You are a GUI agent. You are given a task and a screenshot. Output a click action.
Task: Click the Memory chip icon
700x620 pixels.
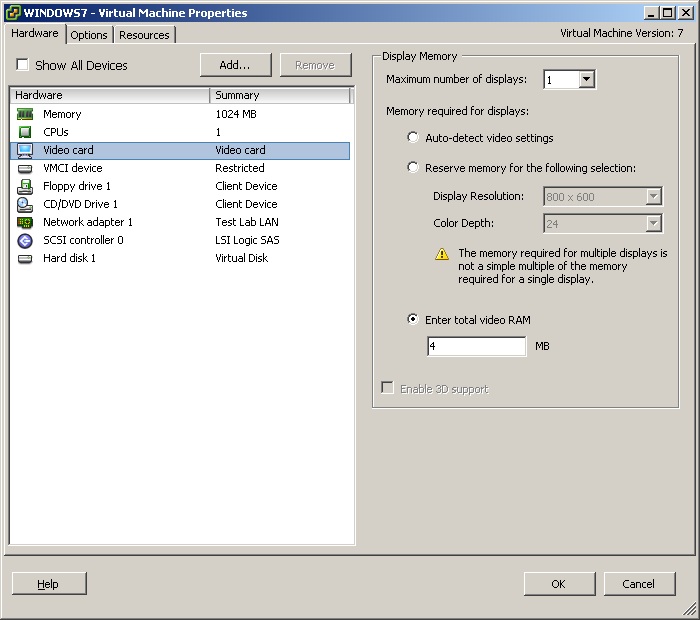(25, 114)
